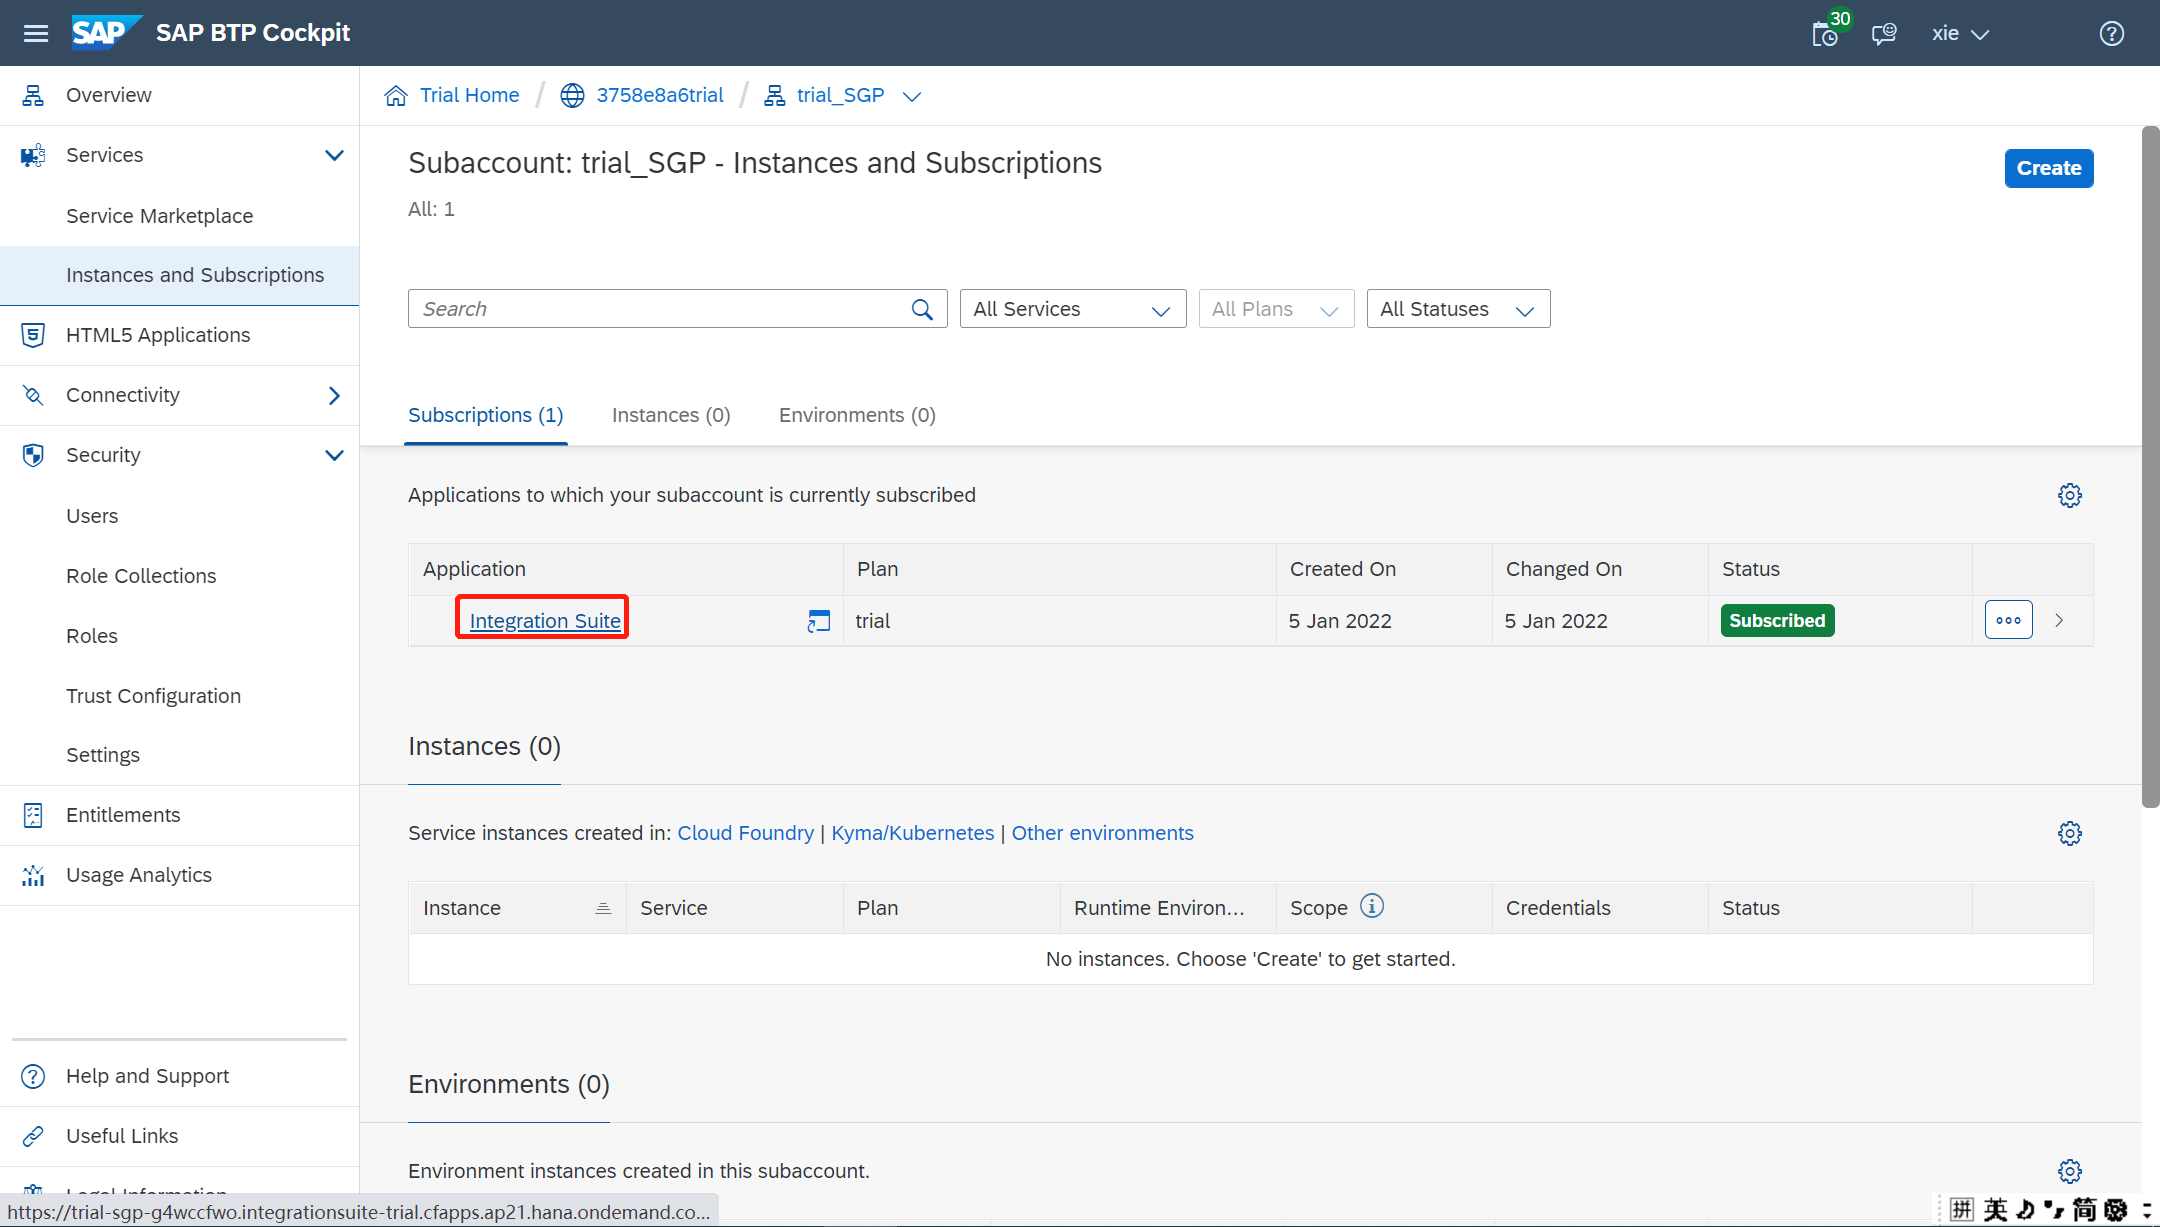The height and width of the screenshot is (1227, 2160).
Task: Open the All Services filter dropdown
Action: (1073, 309)
